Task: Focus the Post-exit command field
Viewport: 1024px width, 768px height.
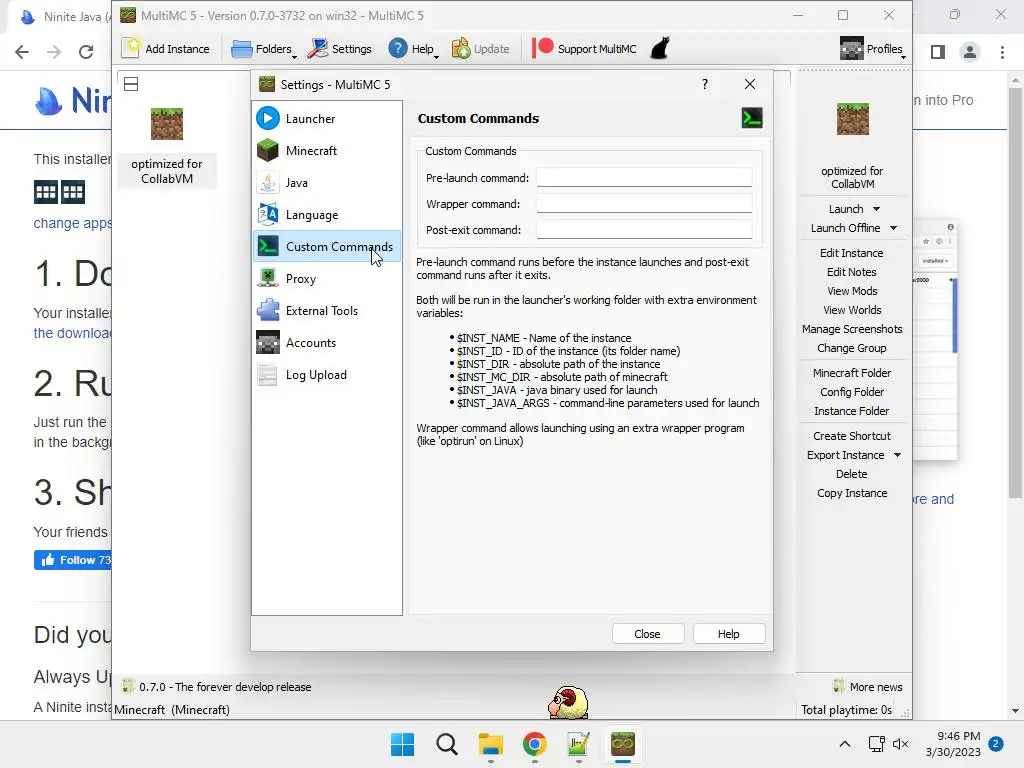Action: click(x=644, y=230)
